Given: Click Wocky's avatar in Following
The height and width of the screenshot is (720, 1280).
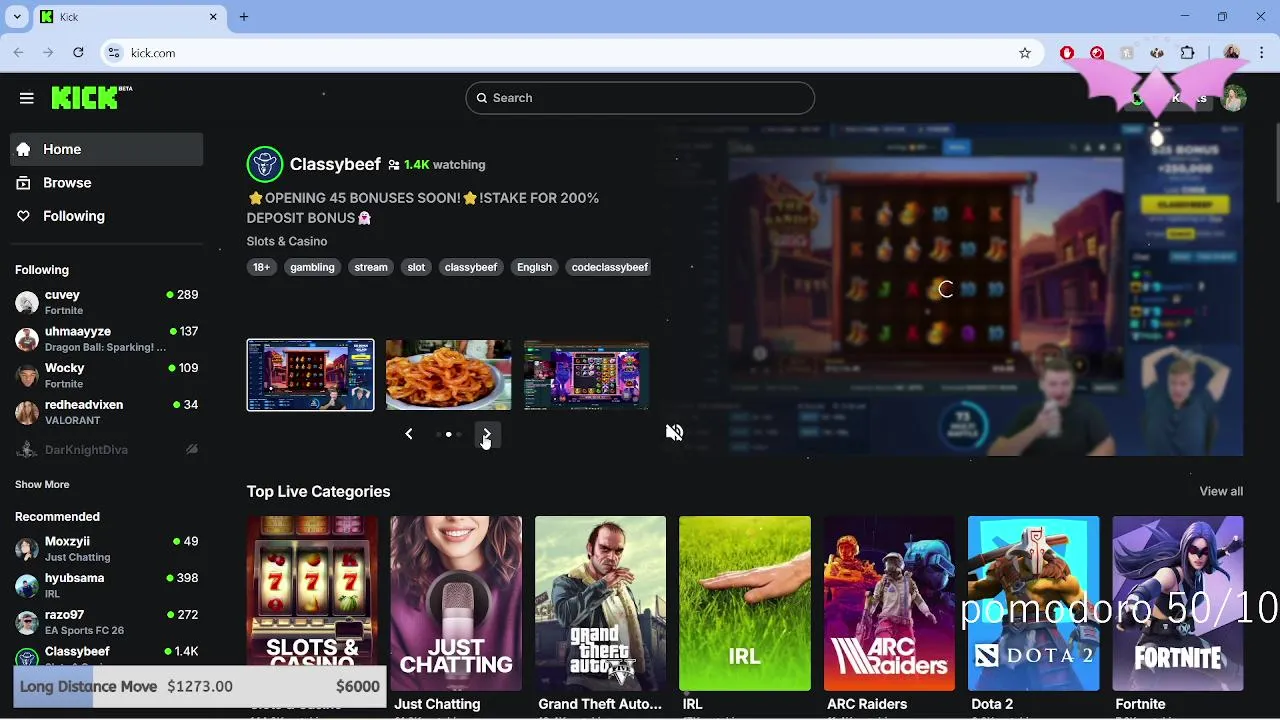Looking at the screenshot, I should coord(27,376).
